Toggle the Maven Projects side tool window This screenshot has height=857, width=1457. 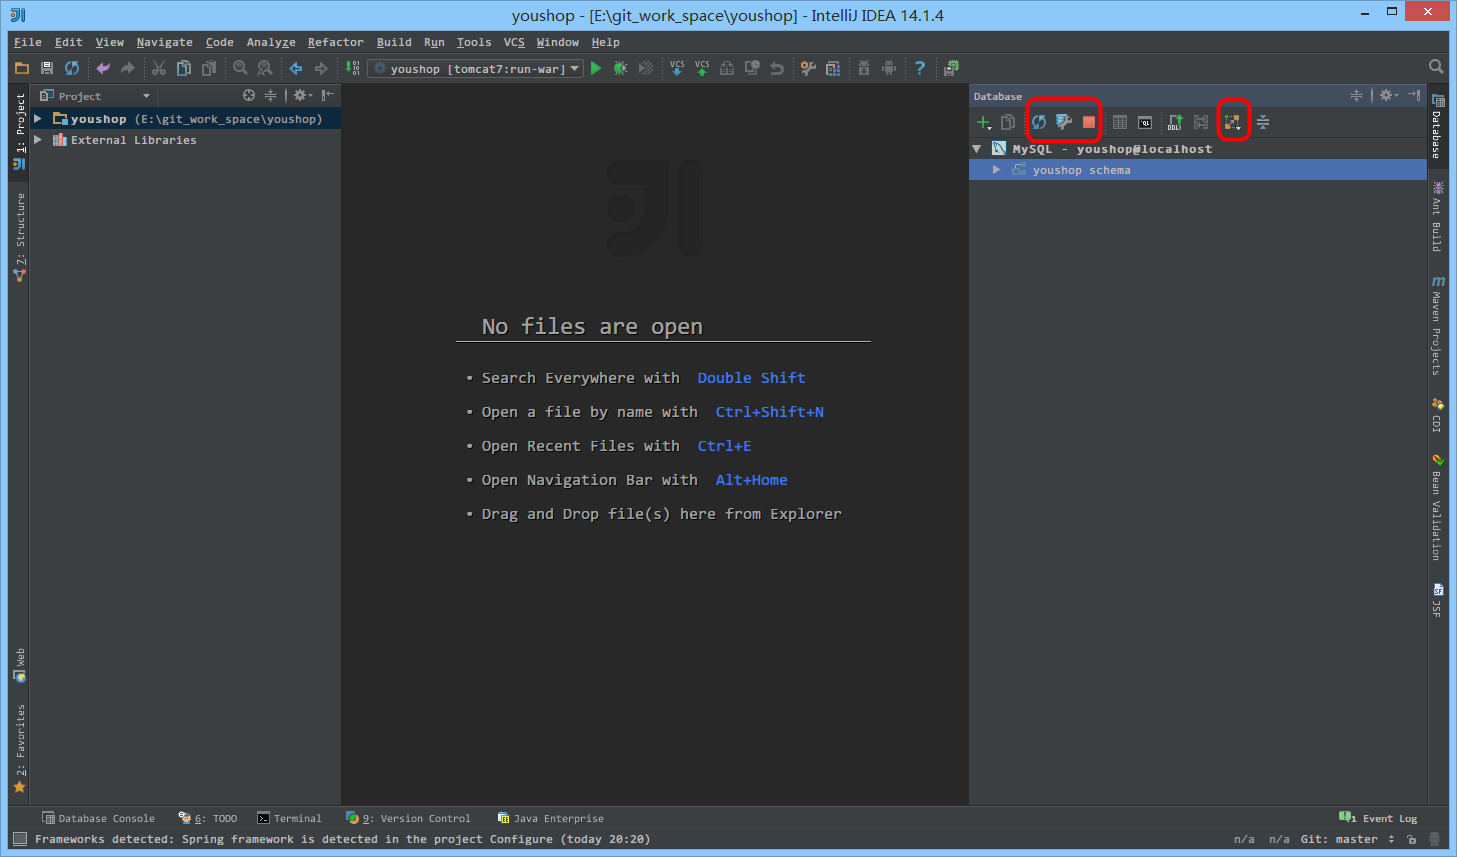[1437, 326]
